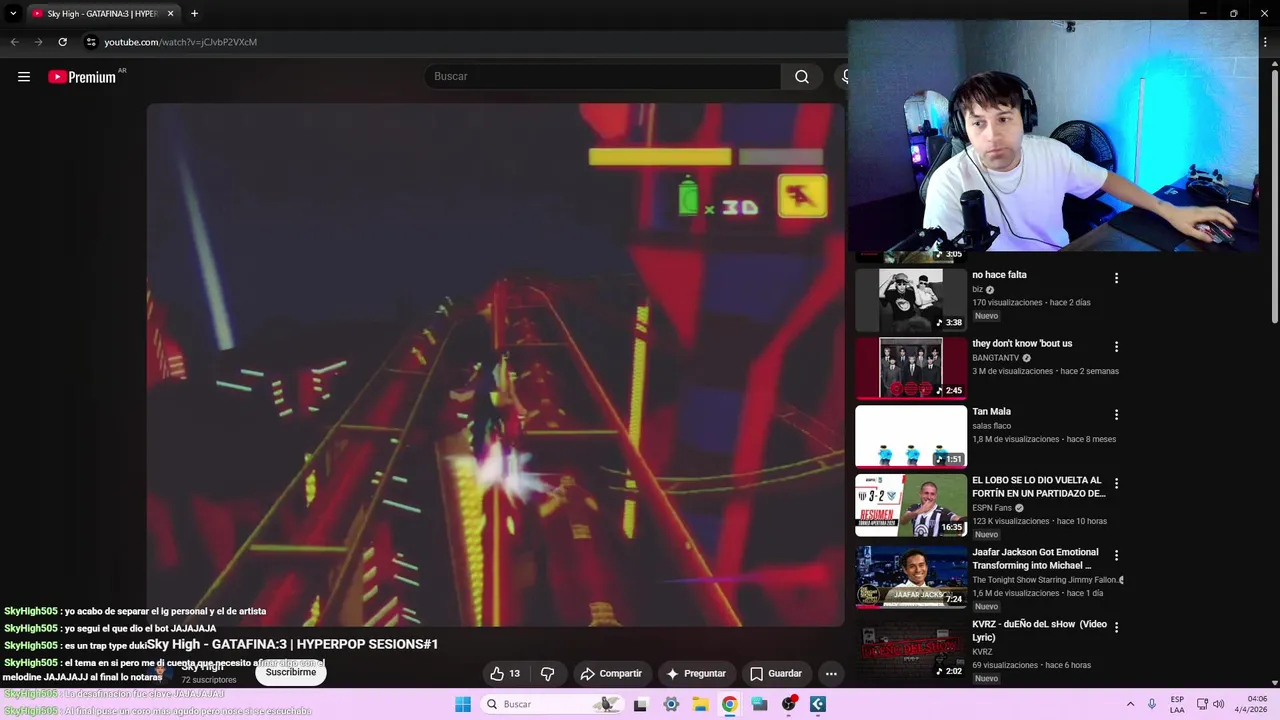Go to ESPN Fans channel name
Screen dimensions: 1280x720
pyautogui.click(x=992, y=508)
